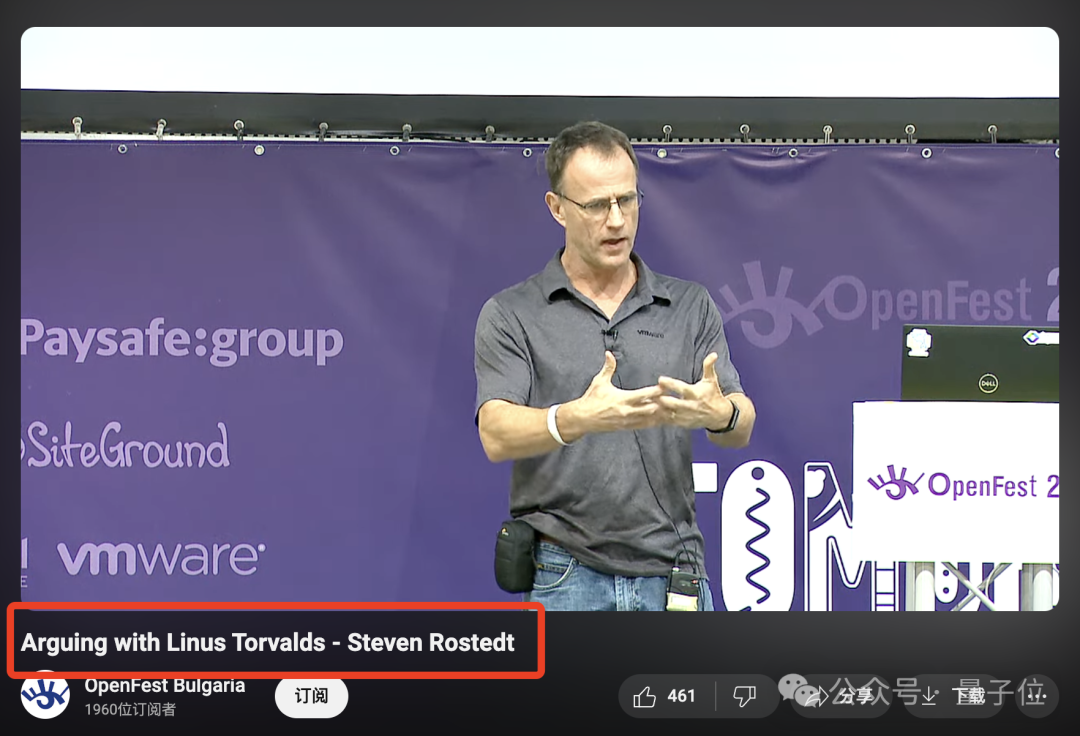Screen dimensions: 1080x736
Task: Subscribe using the 订阅 button
Action: pyautogui.click(x=311, y=695)
